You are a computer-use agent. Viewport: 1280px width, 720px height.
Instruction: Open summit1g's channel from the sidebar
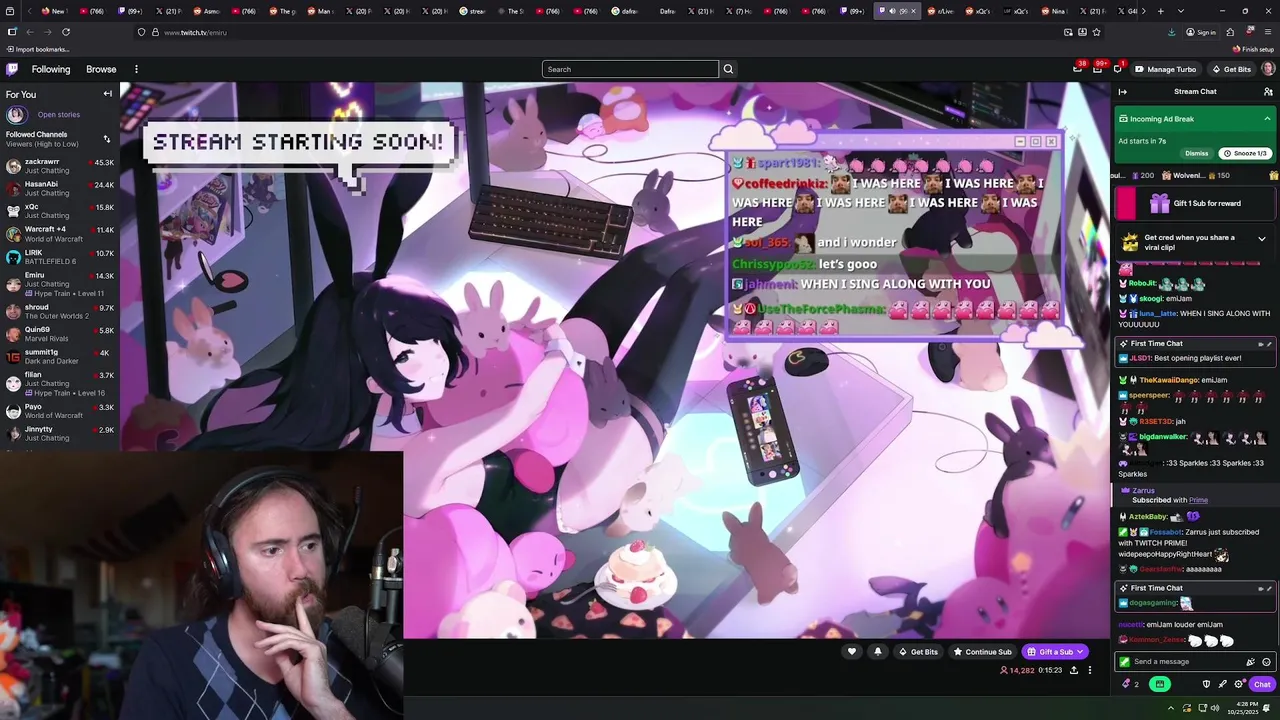coord(60,356)
